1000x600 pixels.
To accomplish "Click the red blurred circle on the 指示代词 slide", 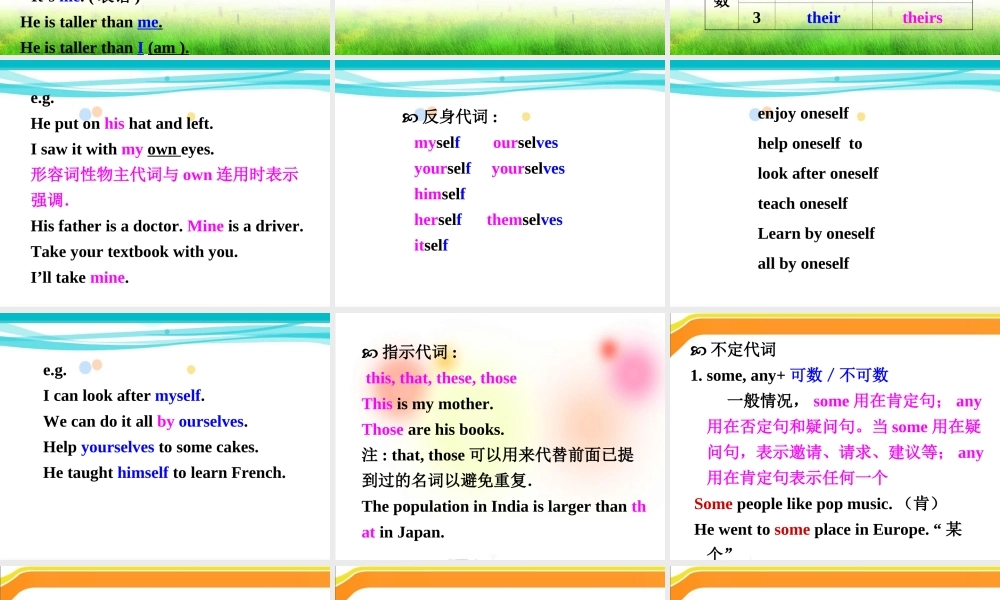I will (x=608, y=349).
